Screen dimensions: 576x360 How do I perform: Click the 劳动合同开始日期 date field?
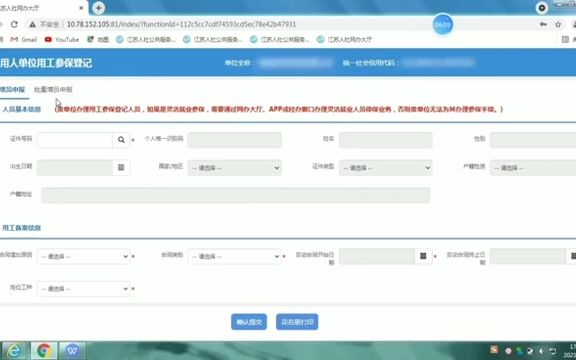pos(377,256)
